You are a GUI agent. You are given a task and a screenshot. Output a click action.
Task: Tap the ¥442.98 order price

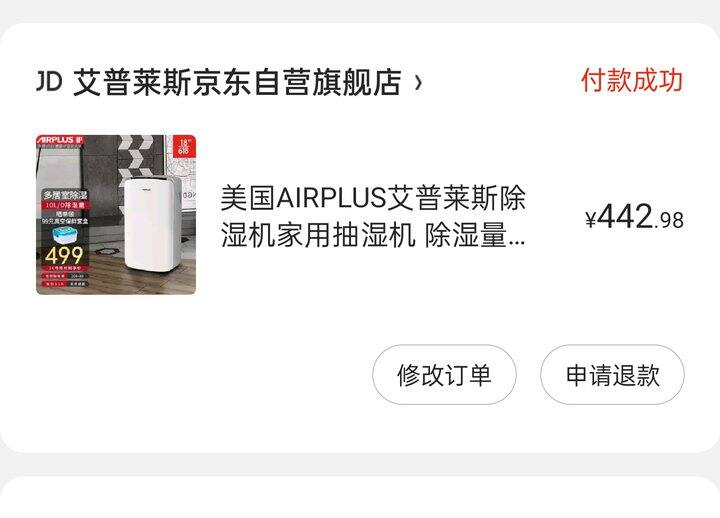635,217
